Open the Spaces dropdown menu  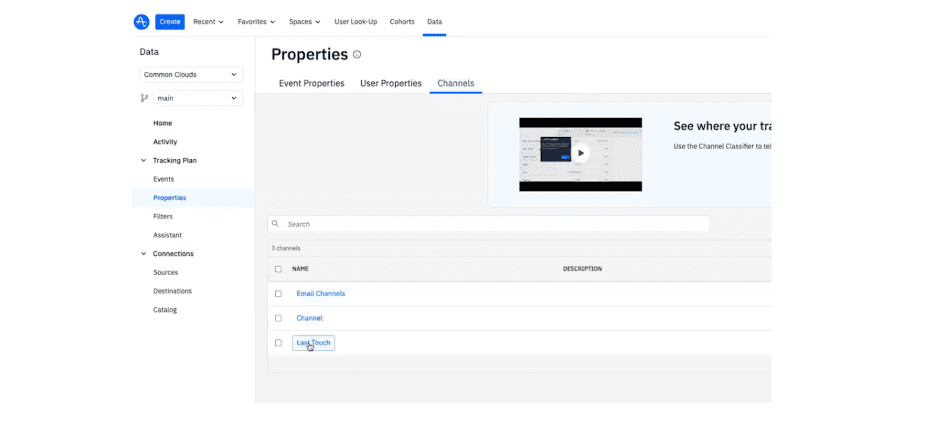(x=304, y=22)
